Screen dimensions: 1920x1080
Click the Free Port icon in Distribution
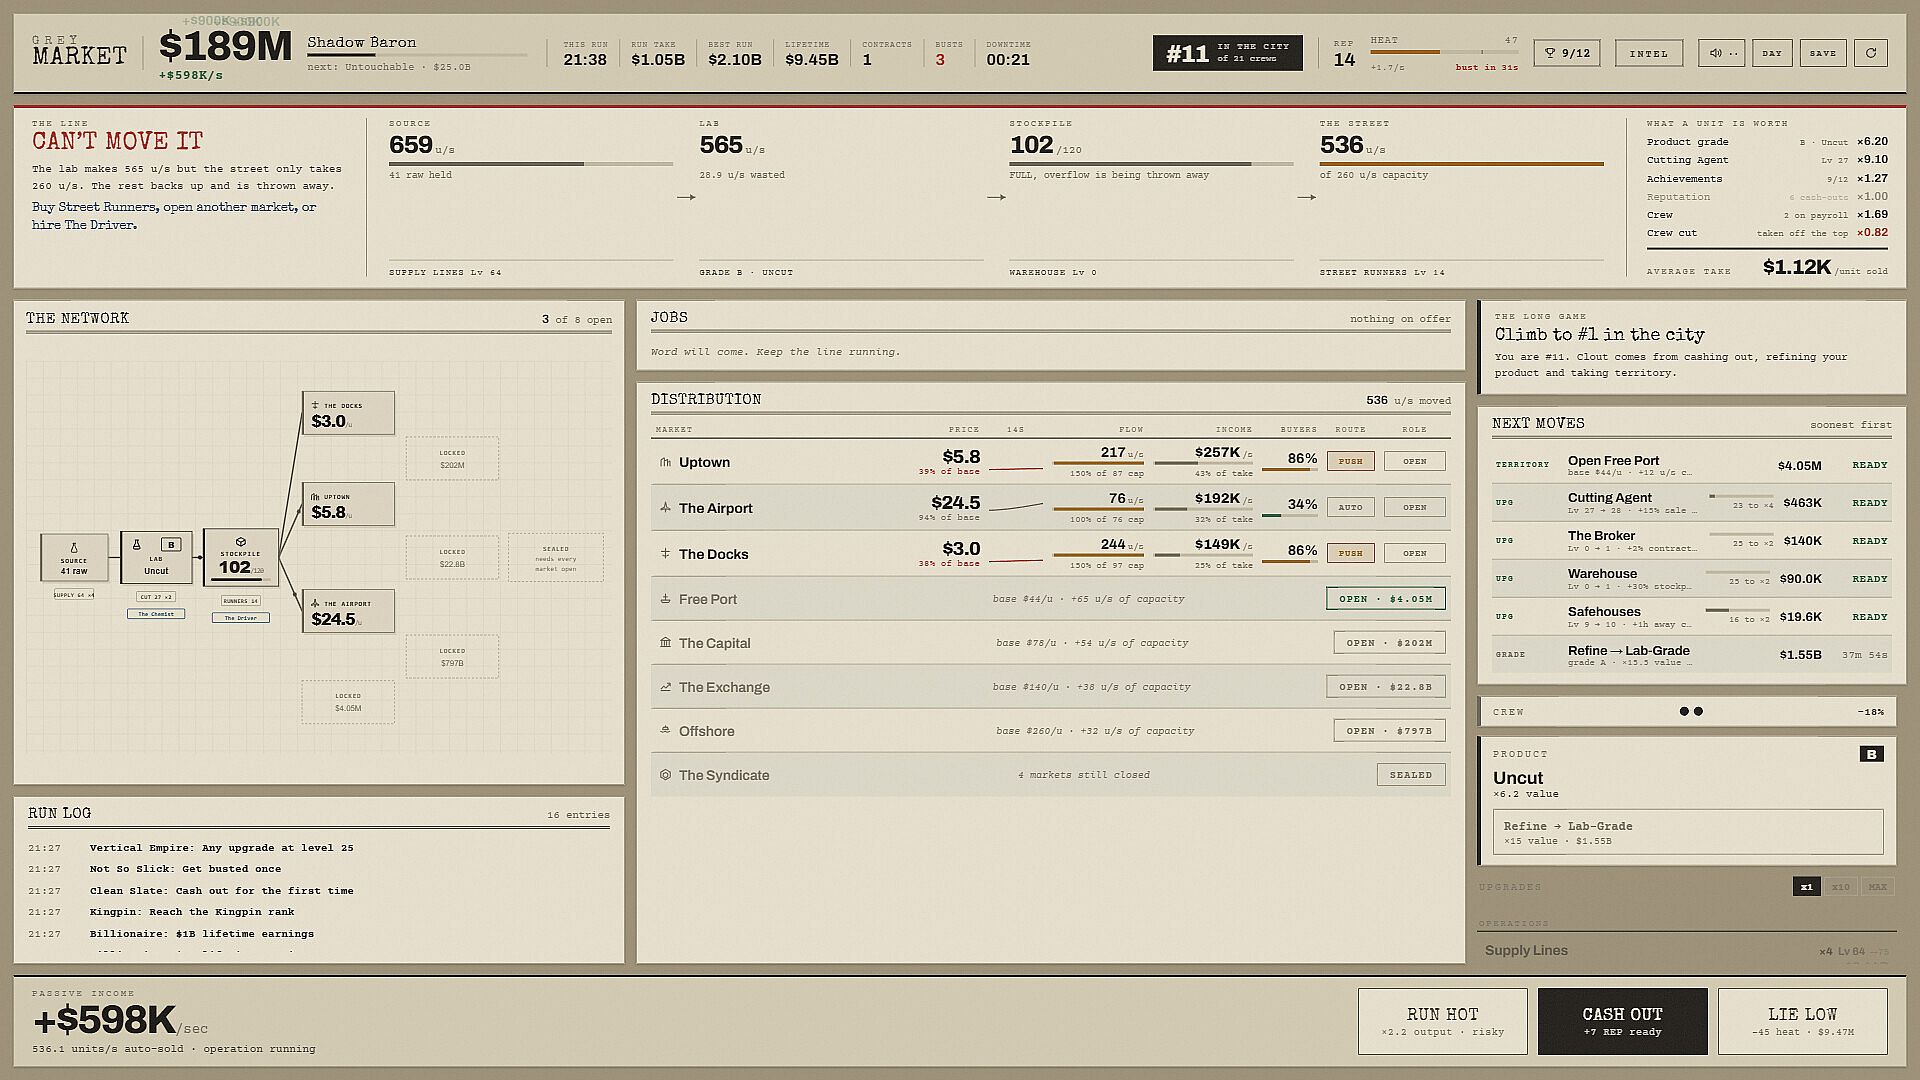tap(665, 599)
